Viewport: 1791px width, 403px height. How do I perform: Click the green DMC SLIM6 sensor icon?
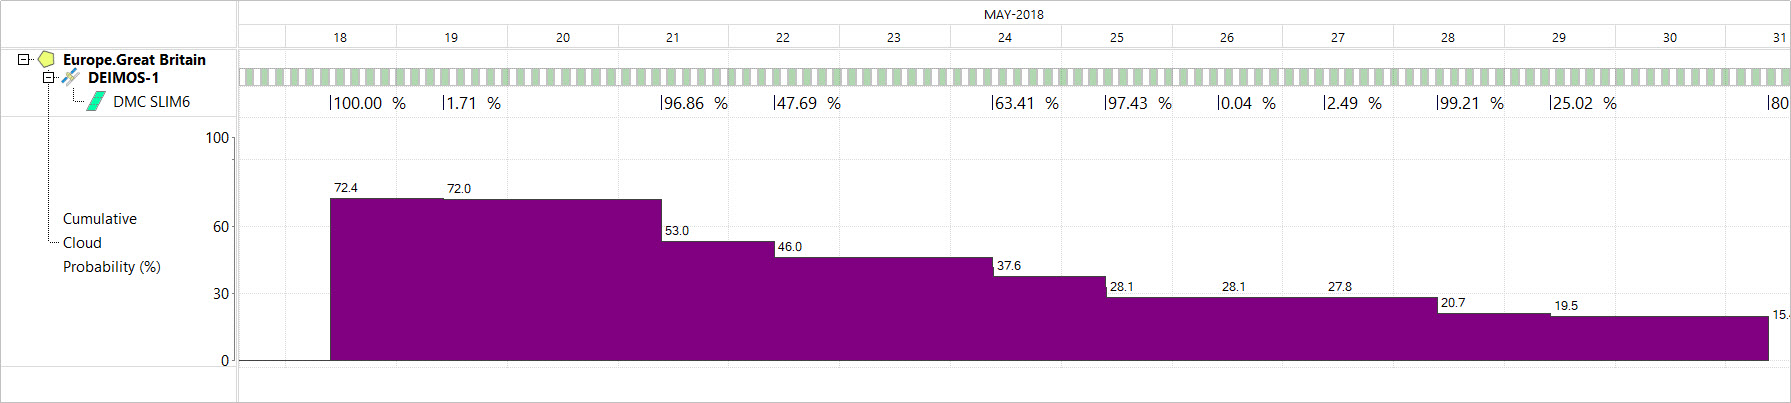(96, 101)
